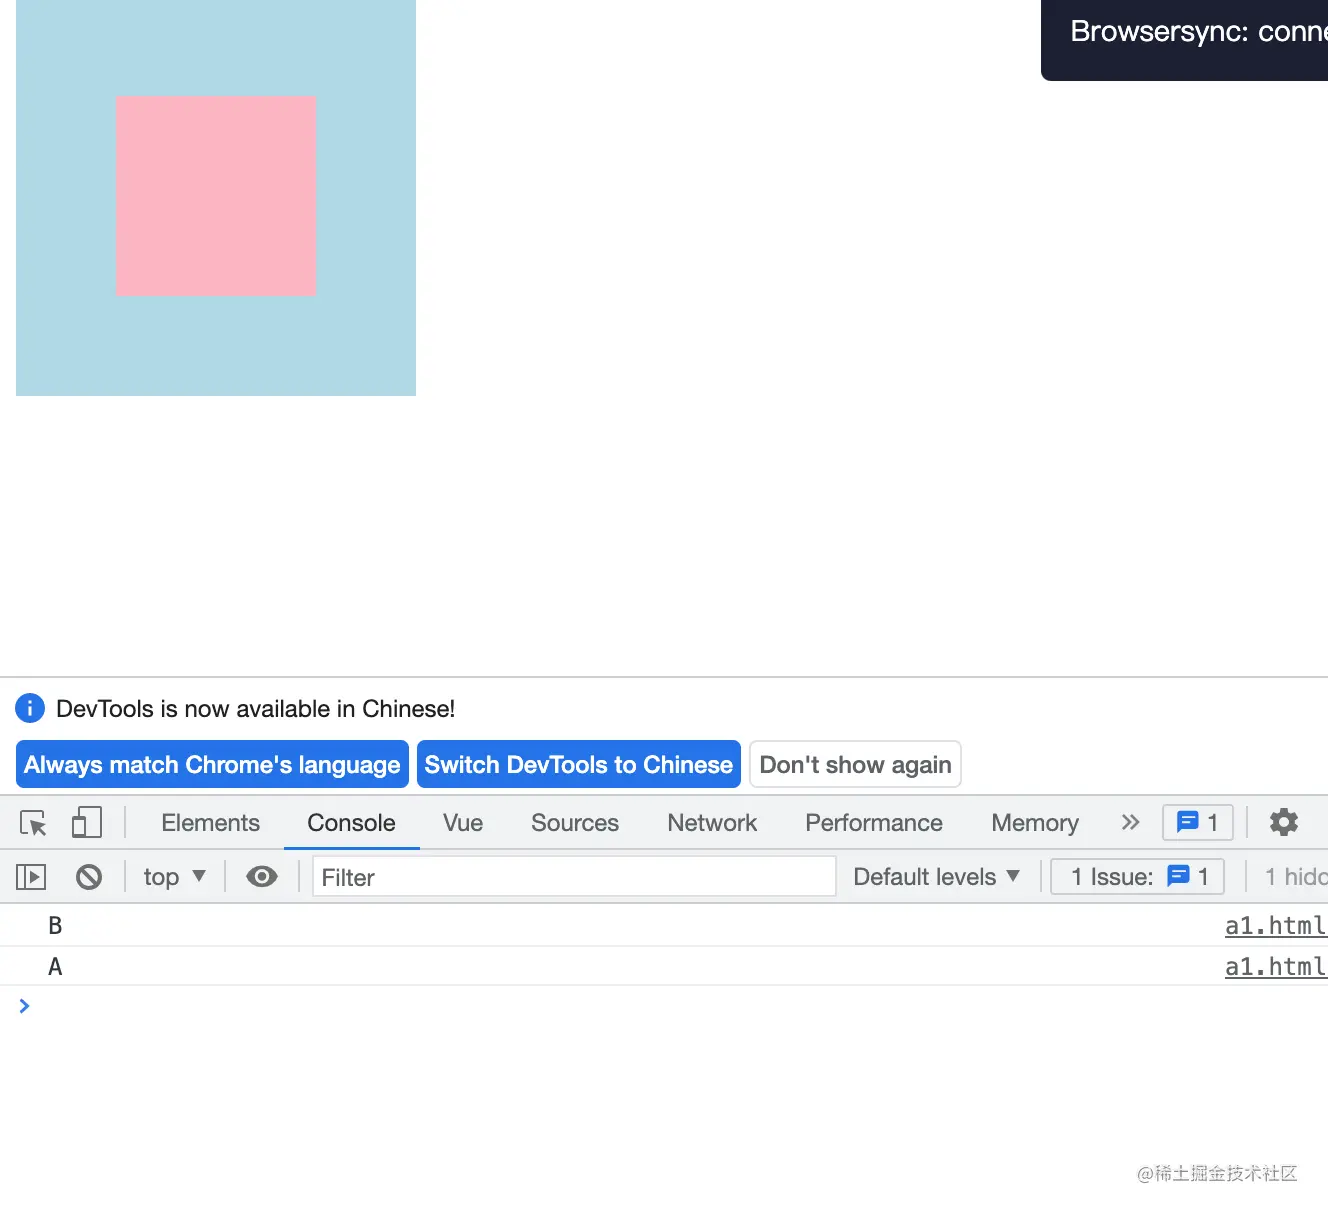Create a live expression with eye icon
1328x1214 pixels.
[x=262, y=877]
